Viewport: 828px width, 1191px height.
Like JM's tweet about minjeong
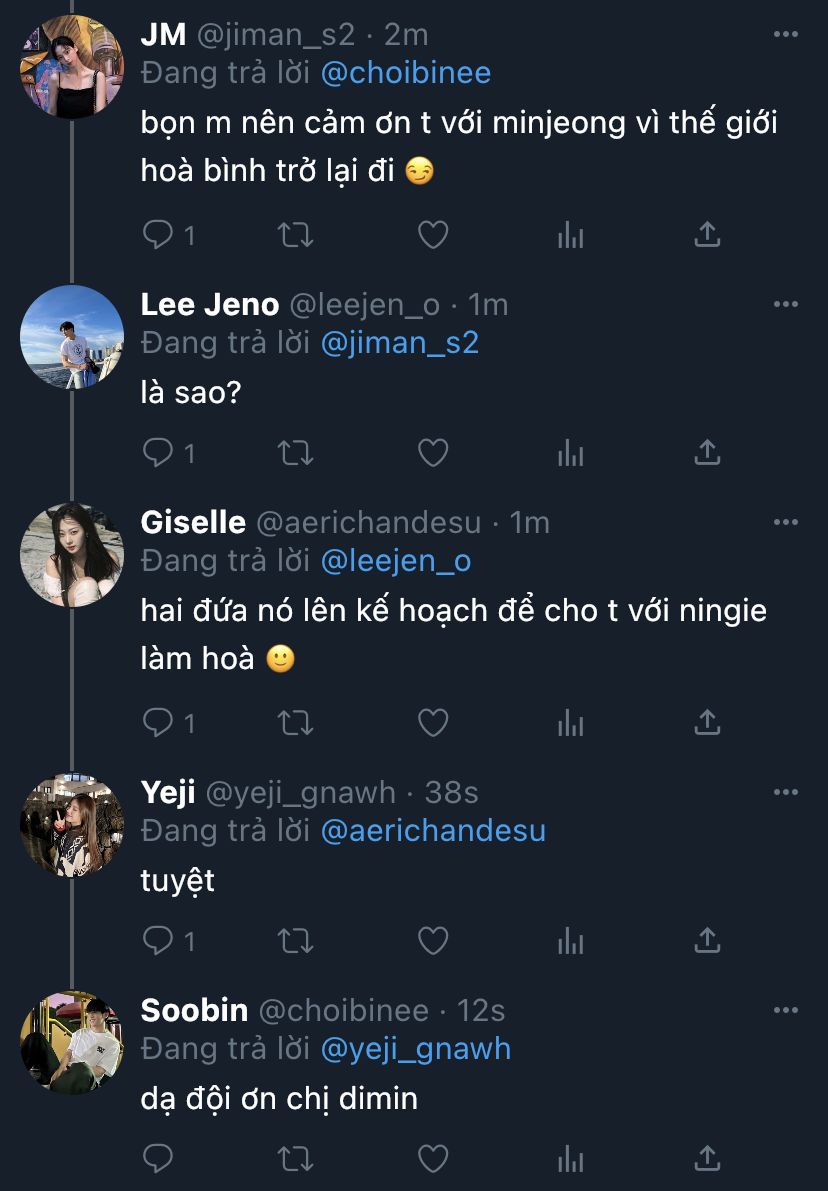pos(432,235)
